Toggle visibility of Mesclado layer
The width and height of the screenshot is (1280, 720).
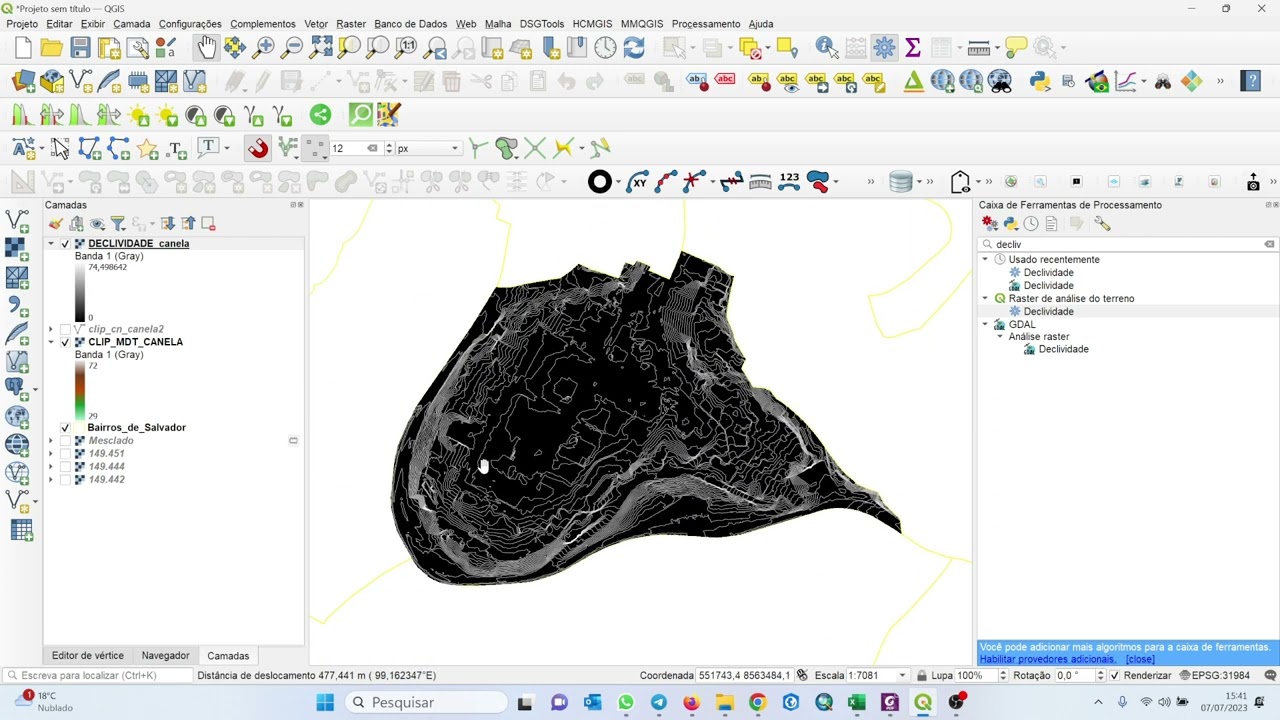(x=66, y=441)
